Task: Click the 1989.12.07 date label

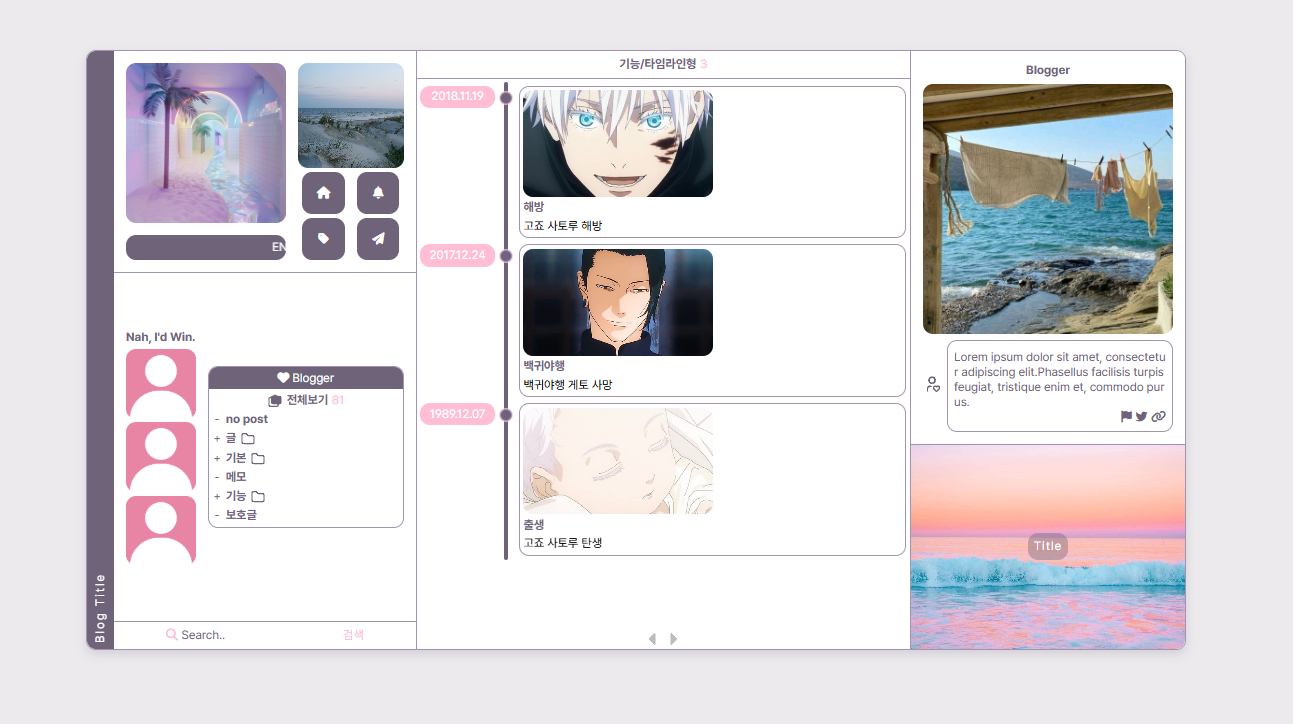Action: 457,414
